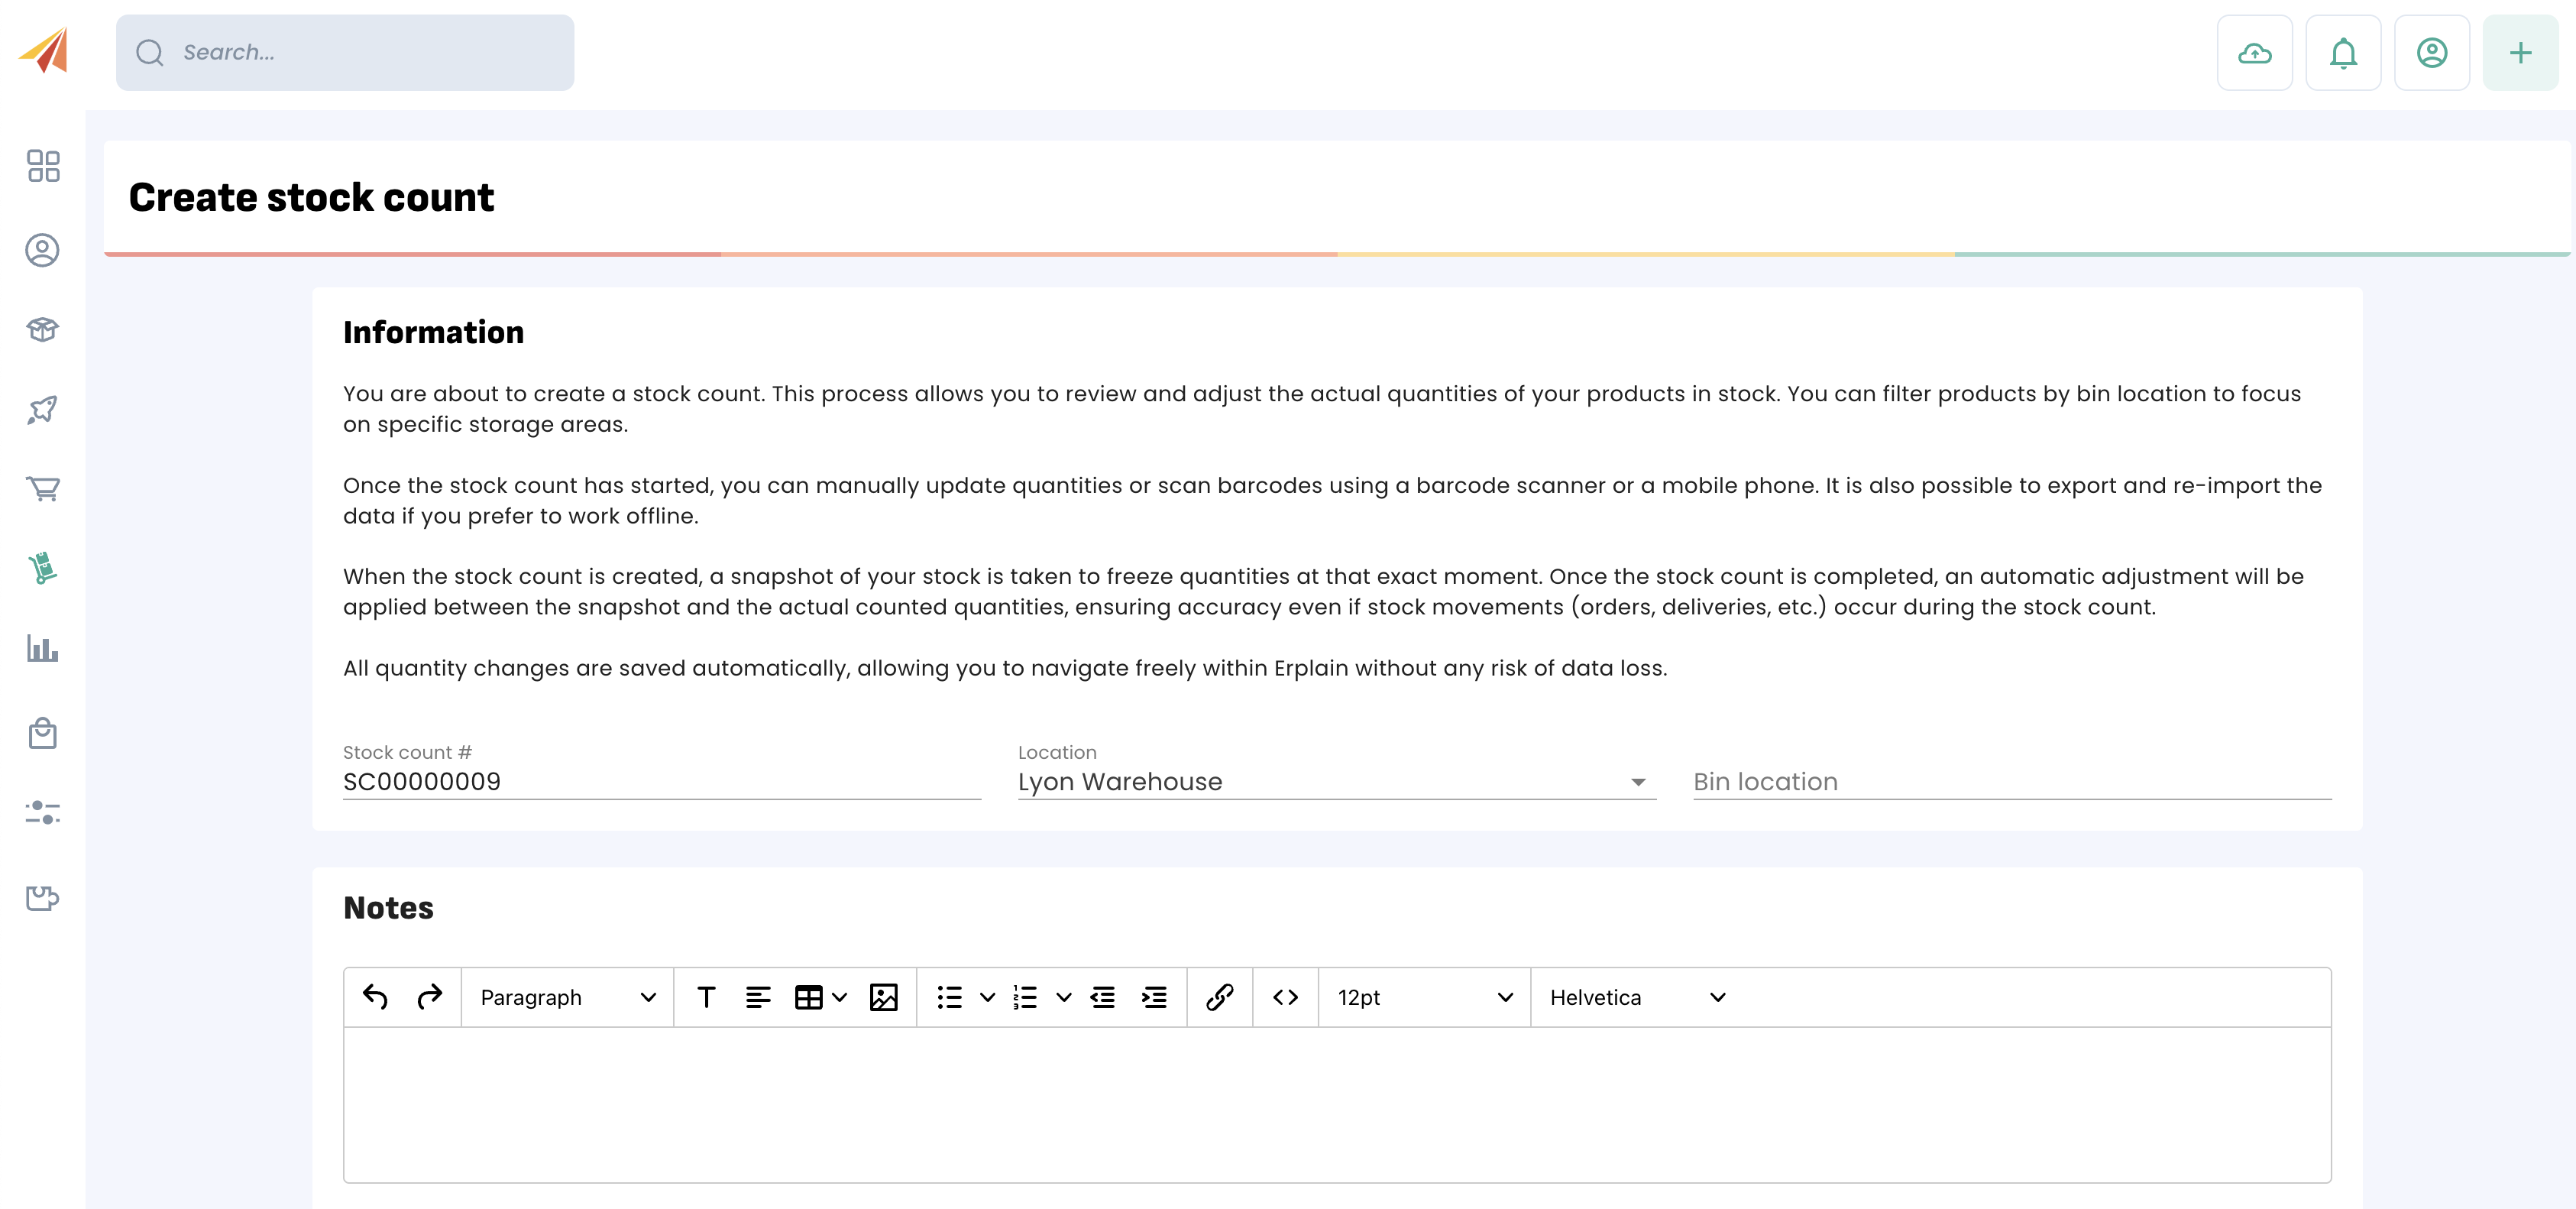The image size is (2576, 1209).
Task: Click the undo arrow in Notes editor
Action: point(375,997)
